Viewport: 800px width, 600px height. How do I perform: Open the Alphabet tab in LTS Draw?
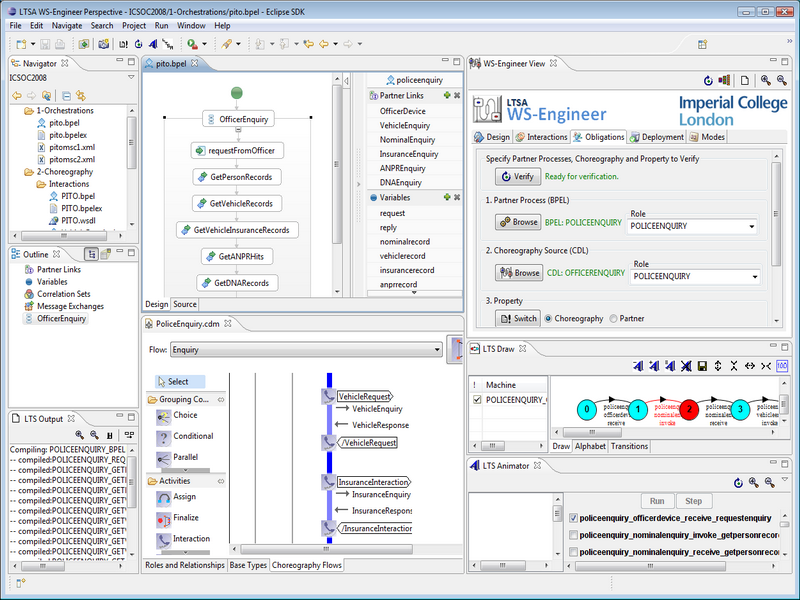point(590,446)
